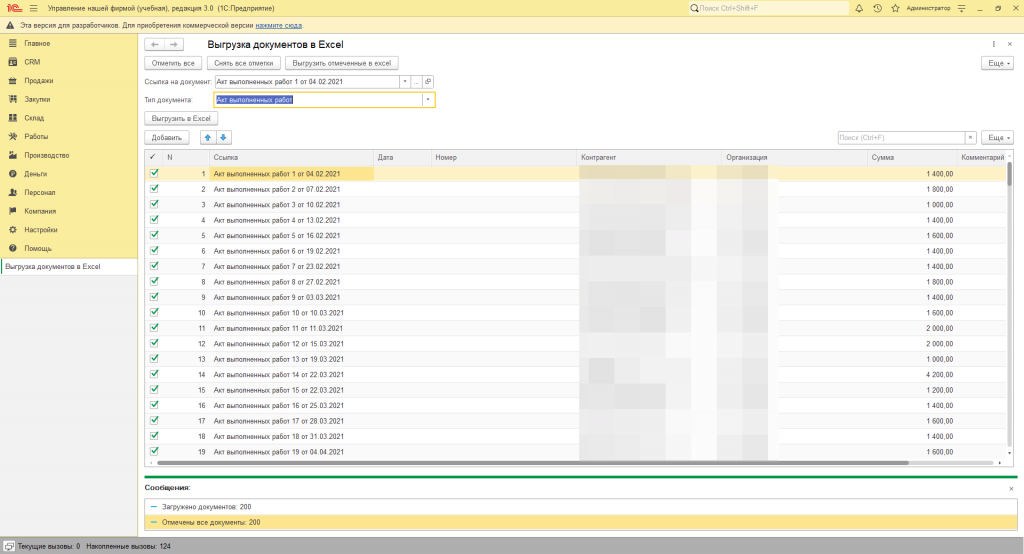Follow the нажмите сюда link

tap(278, 25)
